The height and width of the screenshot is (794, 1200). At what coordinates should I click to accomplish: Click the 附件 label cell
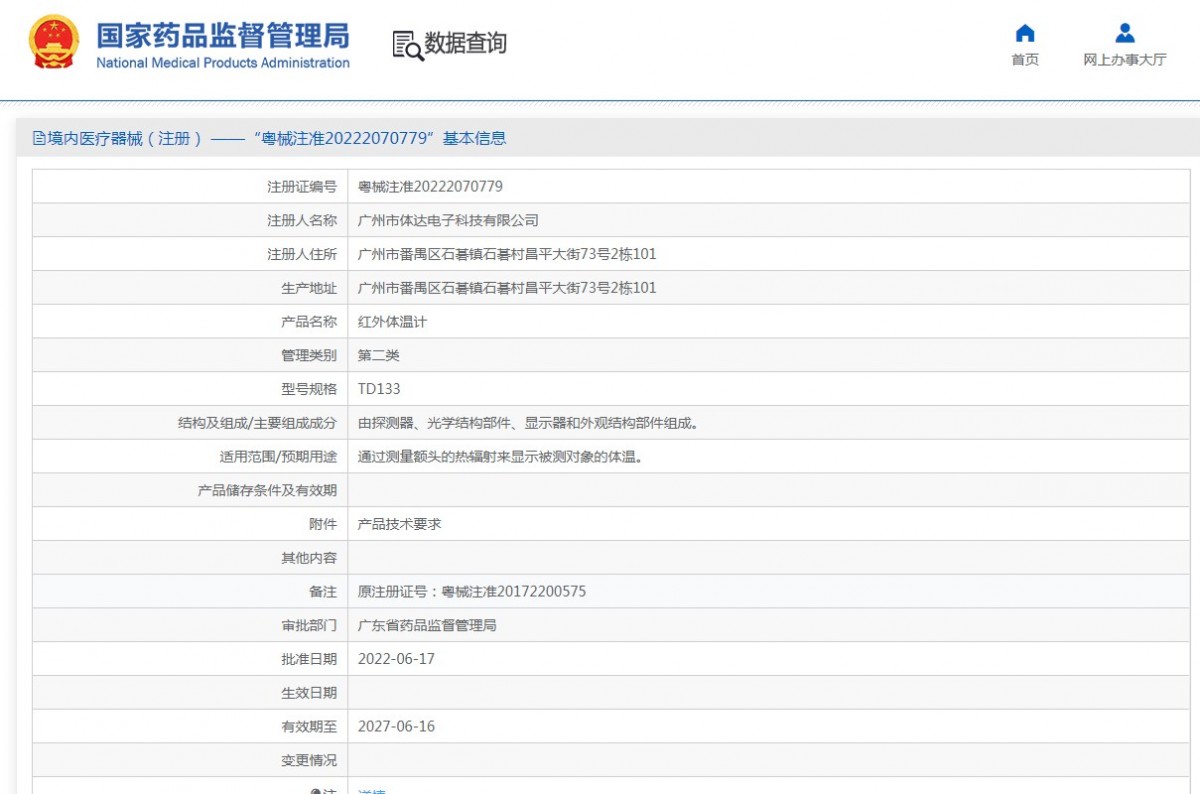(190, 524)
